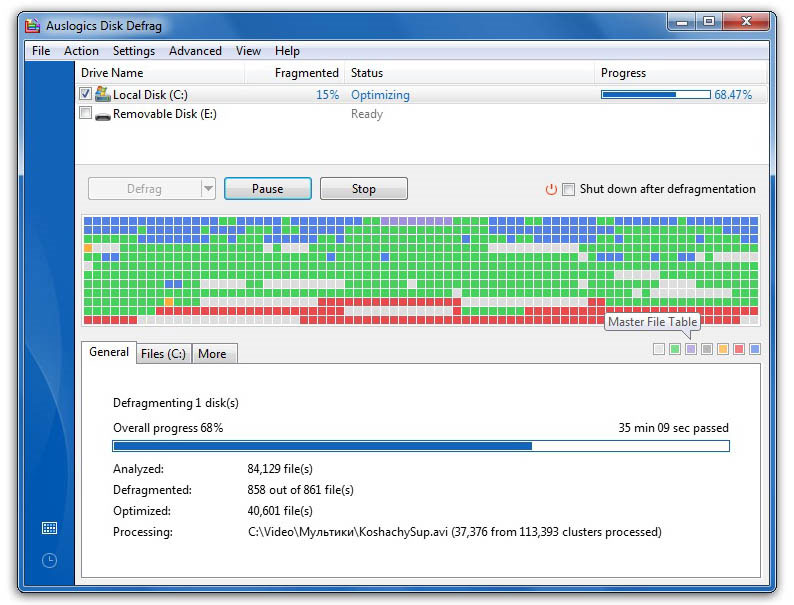Click the green legend swatch
This screenshot has width=794, height=605.
tap(675, 349)
